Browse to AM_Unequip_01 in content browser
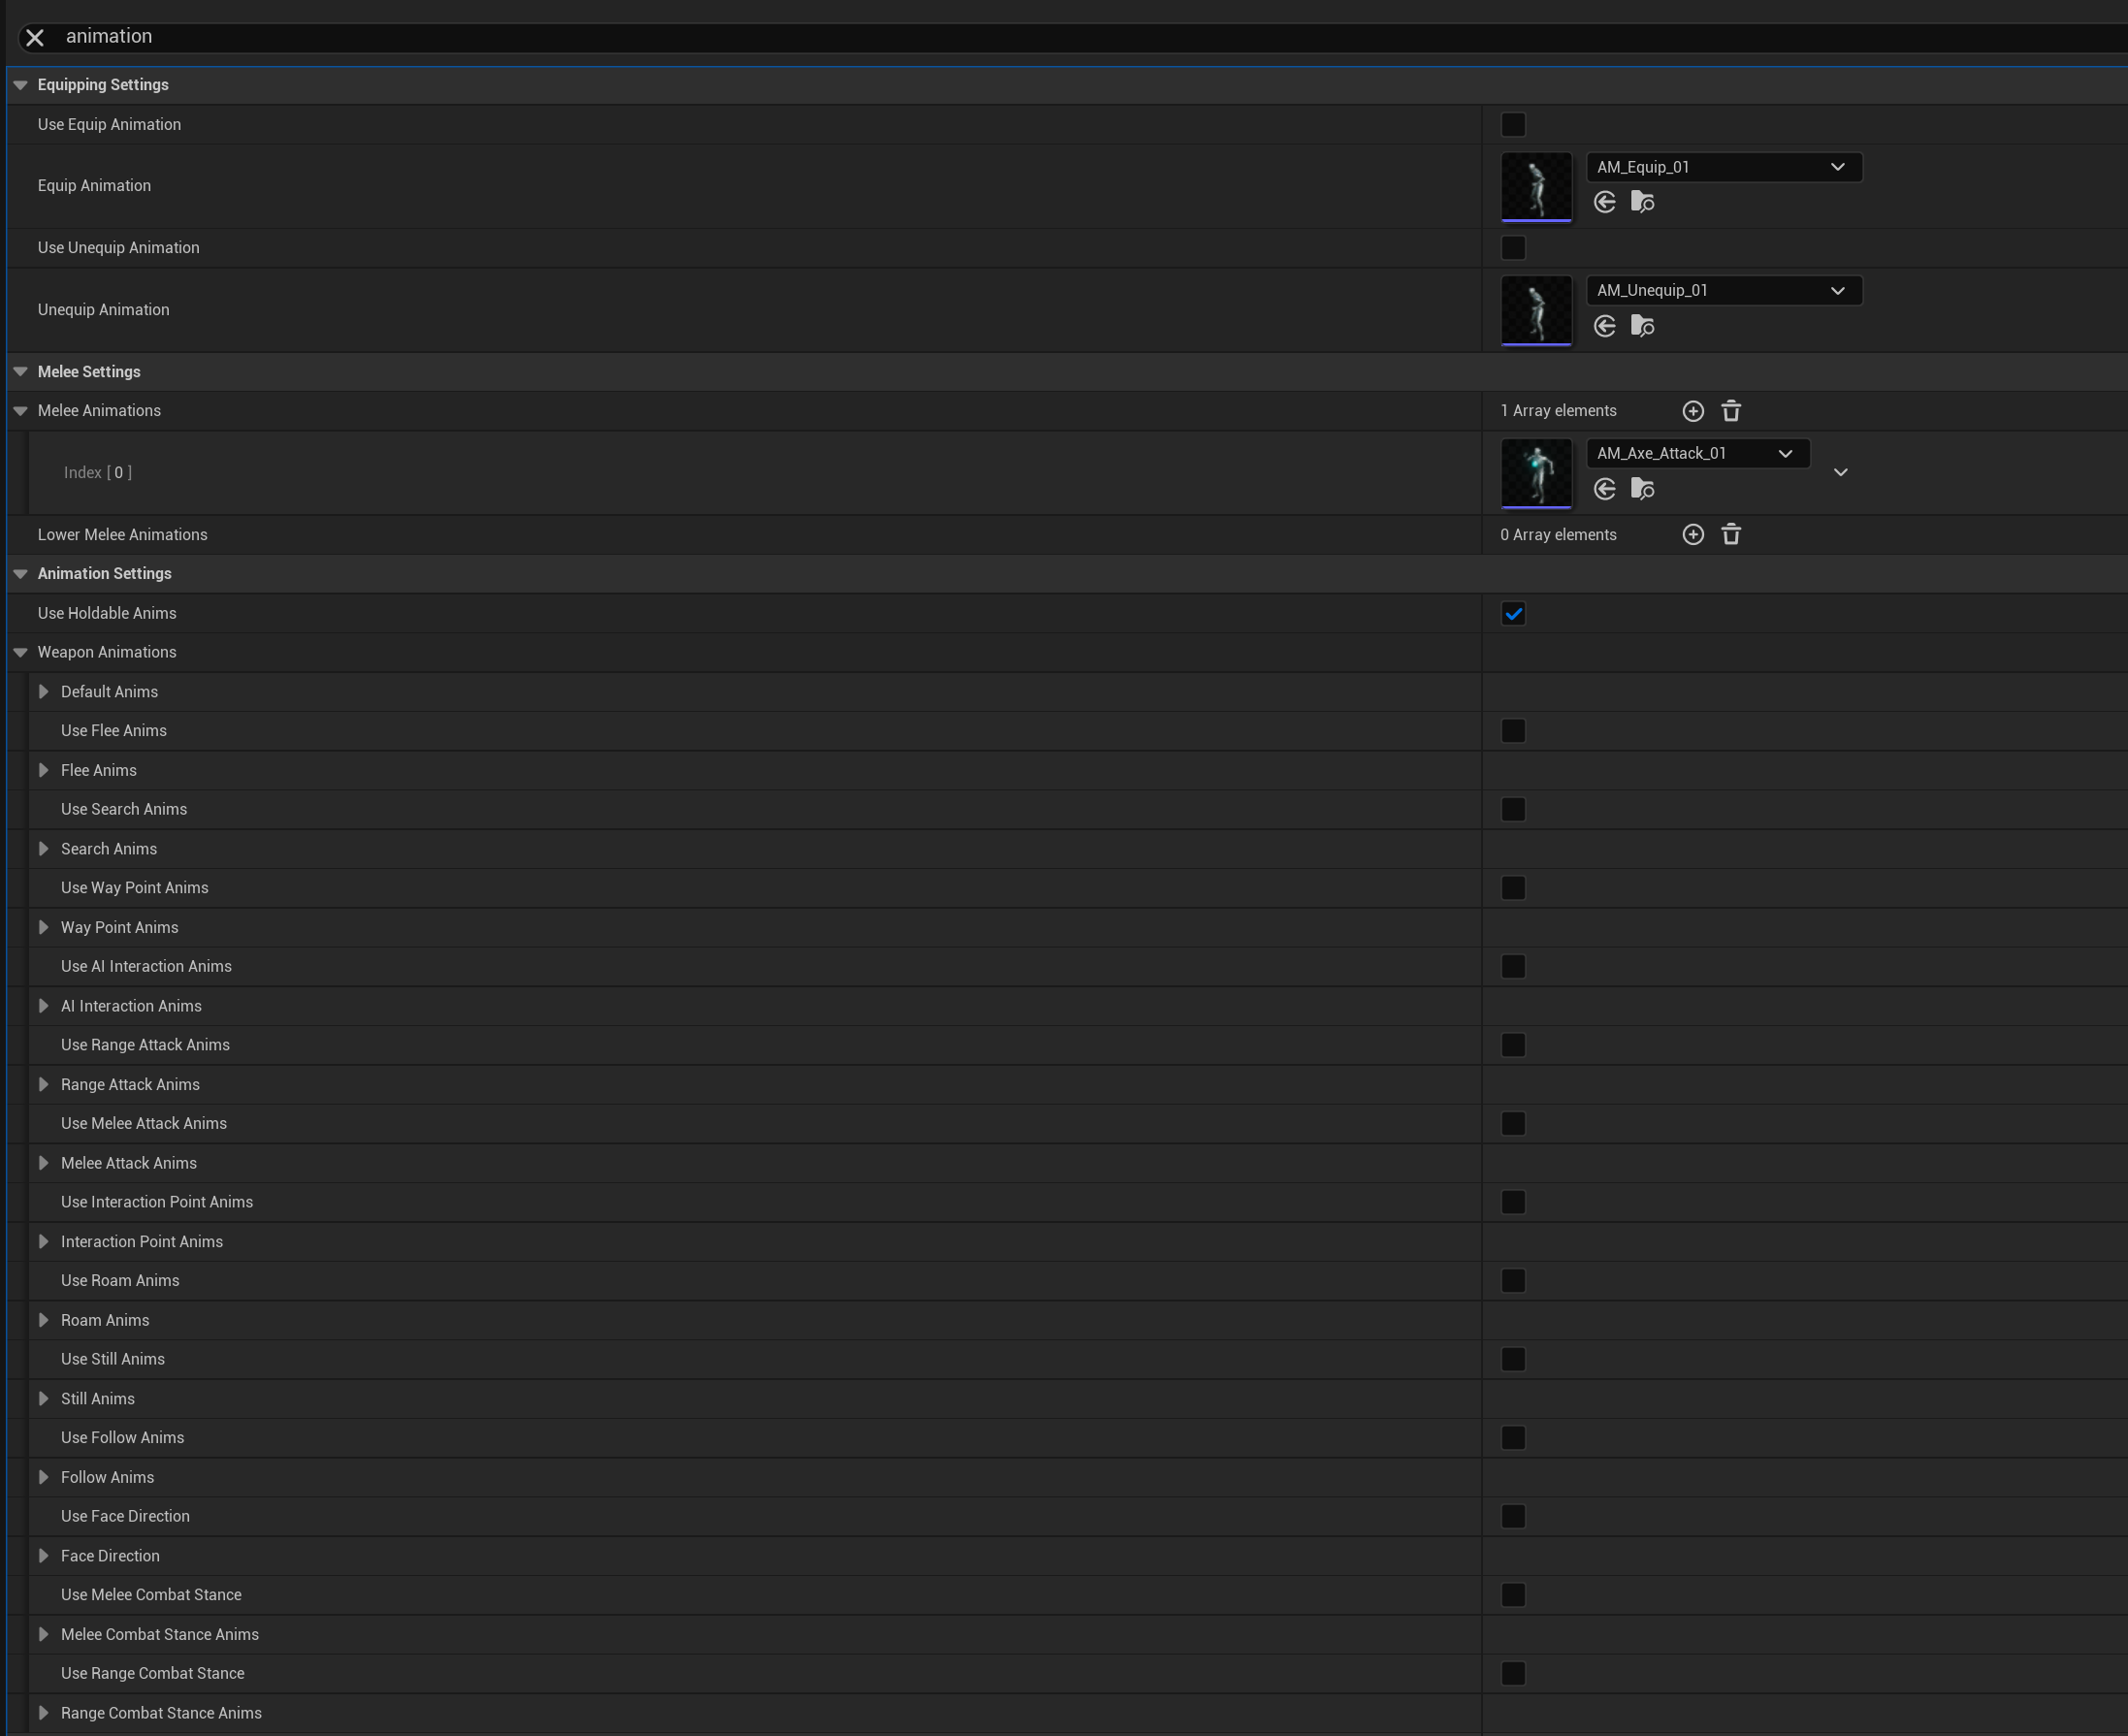Screen dimensions: 2128x1736 (x=1642, y=326)
